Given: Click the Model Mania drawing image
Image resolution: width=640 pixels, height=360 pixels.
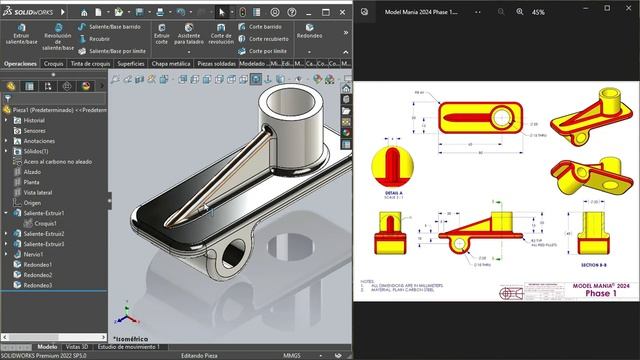Looking at the screenshot, I should pos(496,191).
